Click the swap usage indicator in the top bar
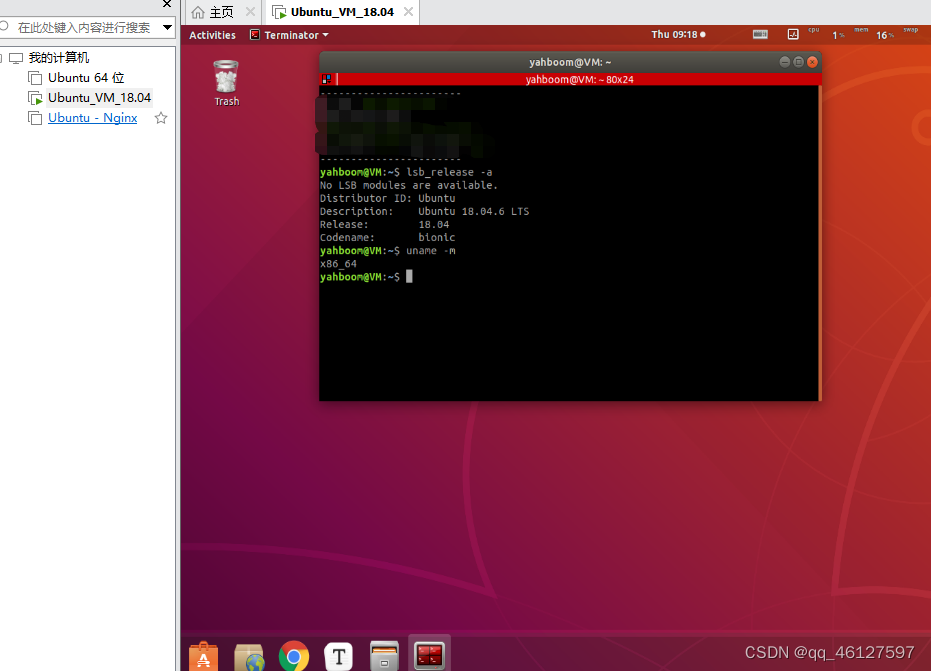 coord(910,32)
